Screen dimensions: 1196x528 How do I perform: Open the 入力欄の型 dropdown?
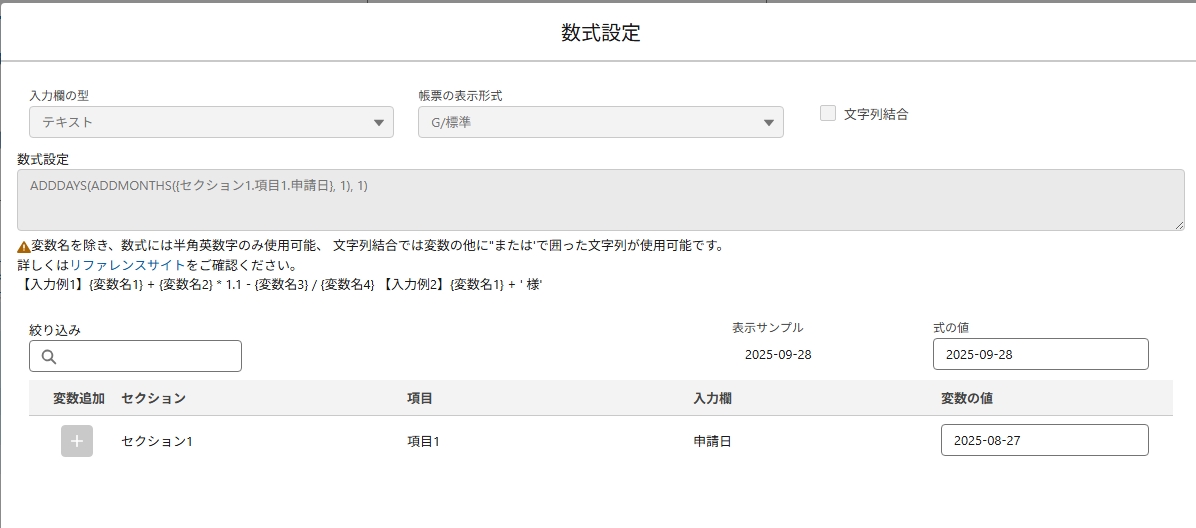pyautogui.click(x=211, y=122)
